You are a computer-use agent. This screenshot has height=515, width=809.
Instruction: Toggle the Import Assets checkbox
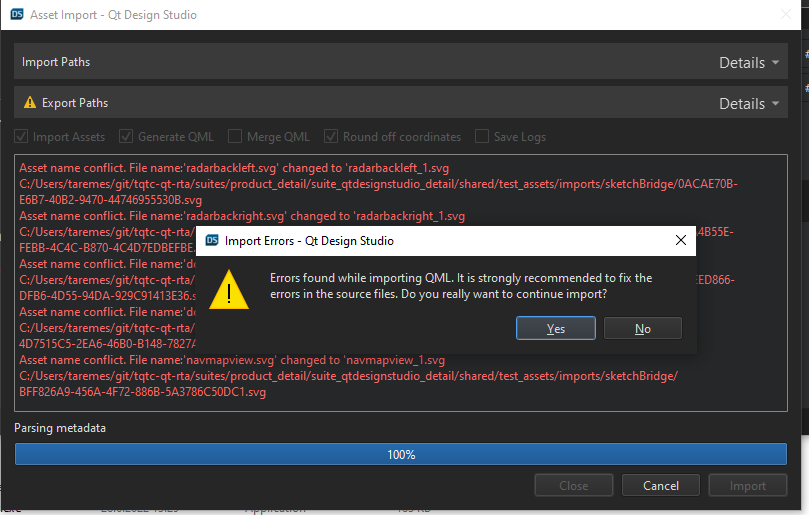(x=22, y=137)
